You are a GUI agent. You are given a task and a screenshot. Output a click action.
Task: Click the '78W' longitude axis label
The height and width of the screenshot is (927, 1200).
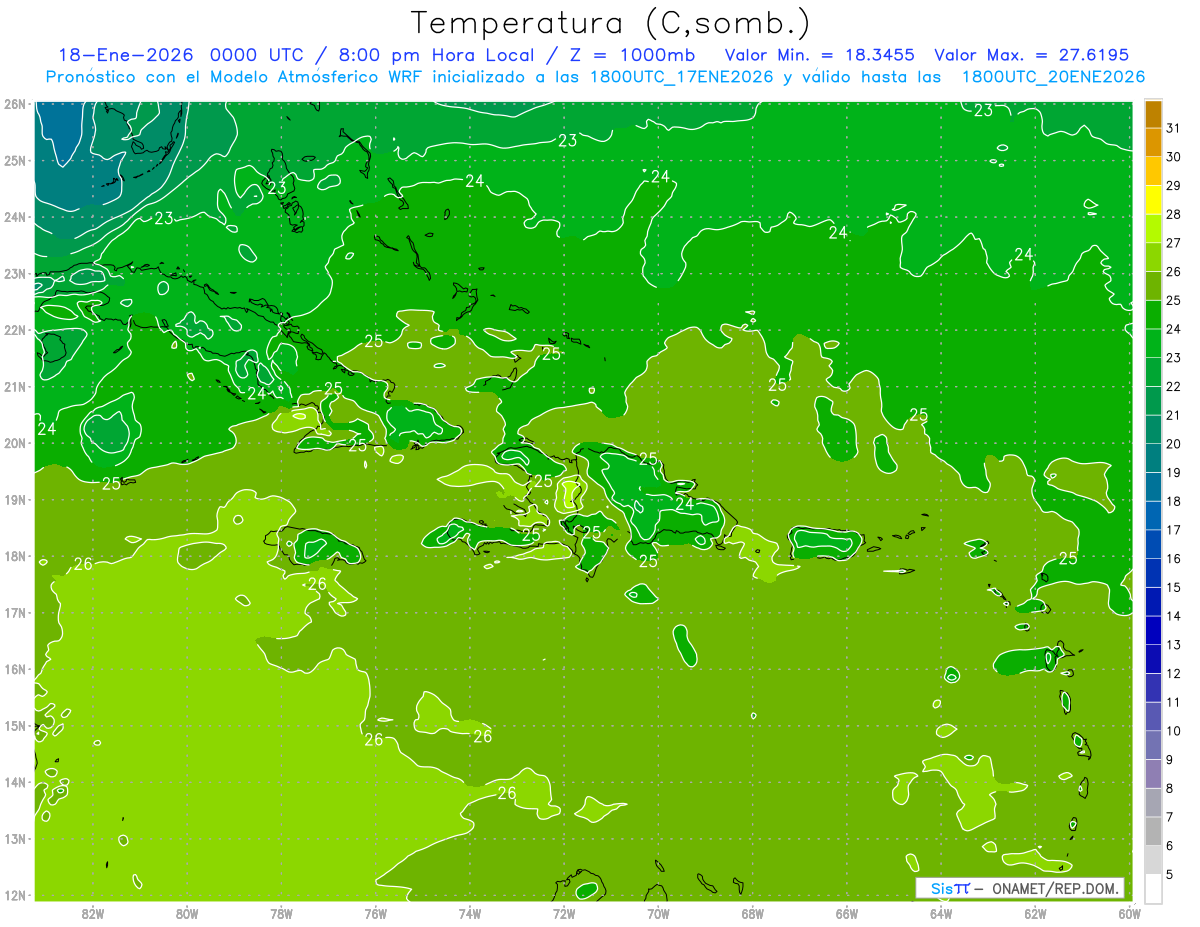[x=281, y=913]
